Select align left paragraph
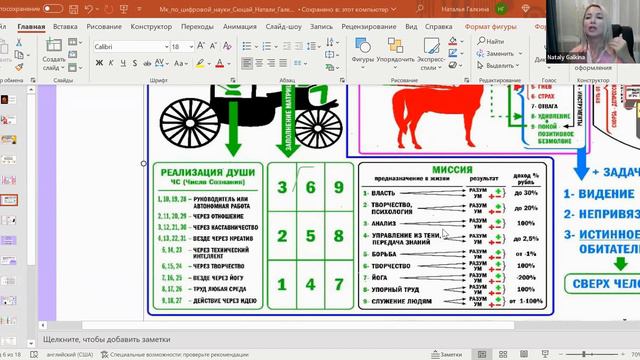The height and width of the screenshot is (360, 640). (x=247, y=63)
